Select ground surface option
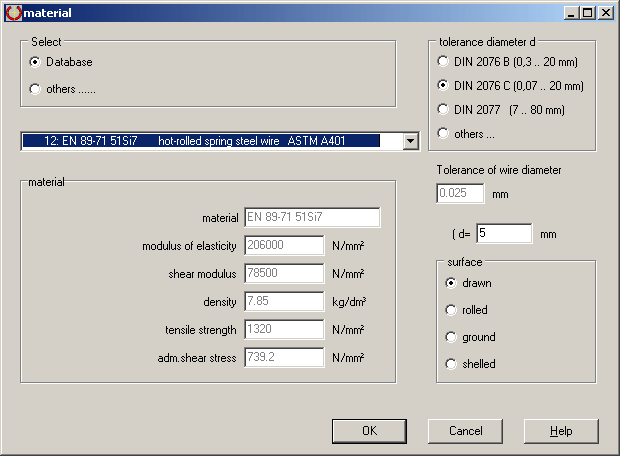 451,337
